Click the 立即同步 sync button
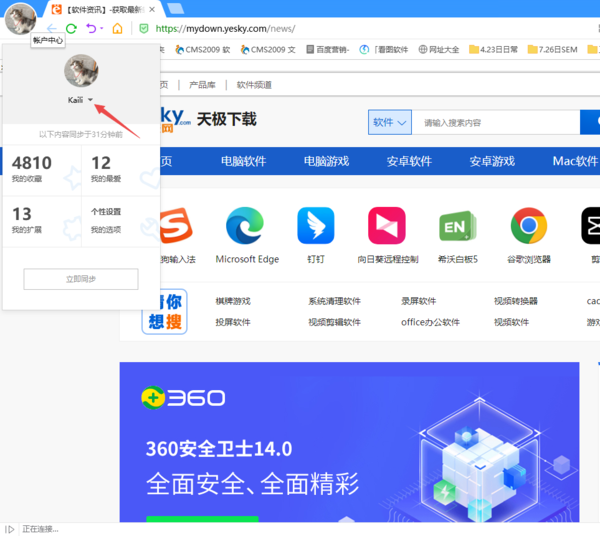This screenshot has height=536, width=600. coord(81,279)
